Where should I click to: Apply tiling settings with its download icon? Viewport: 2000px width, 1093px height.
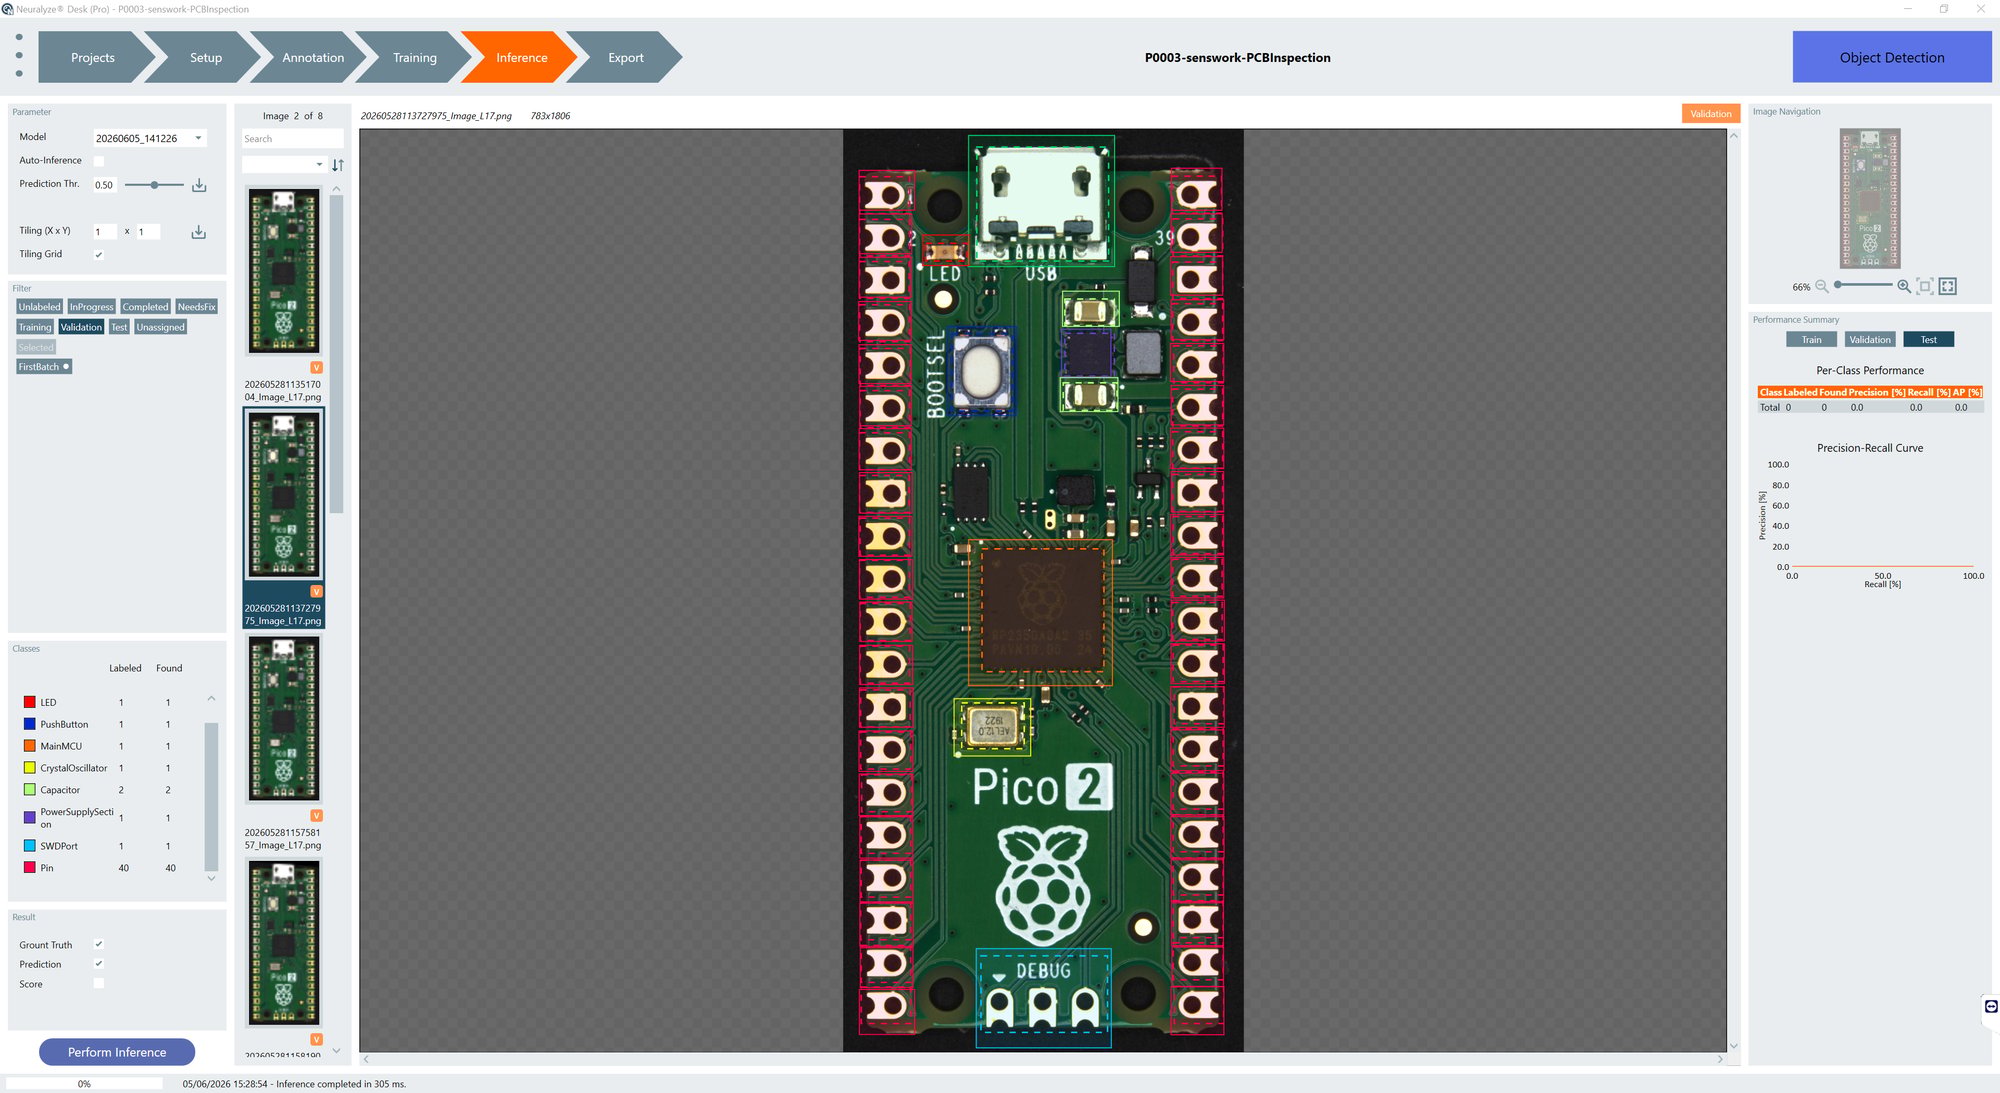pyautogui.click(x=199, y=232)
